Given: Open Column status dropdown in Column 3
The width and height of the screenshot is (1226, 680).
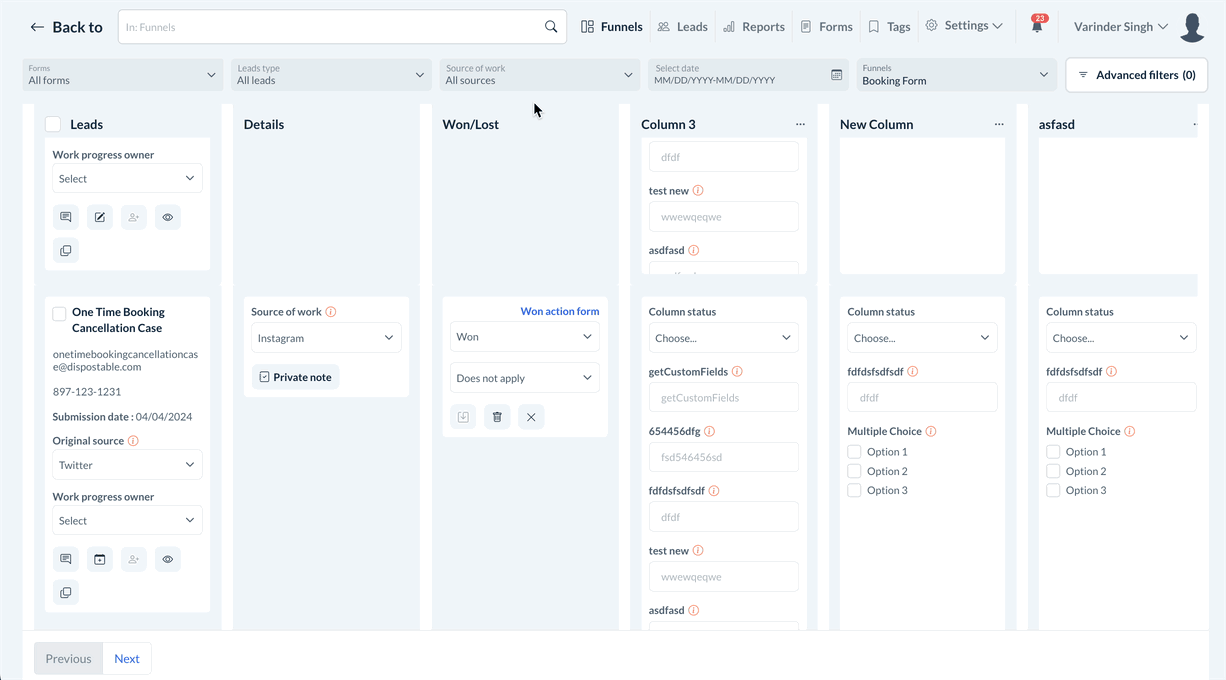Looking at the screenshot, I should pyautogui.click(x=723, y=338).
